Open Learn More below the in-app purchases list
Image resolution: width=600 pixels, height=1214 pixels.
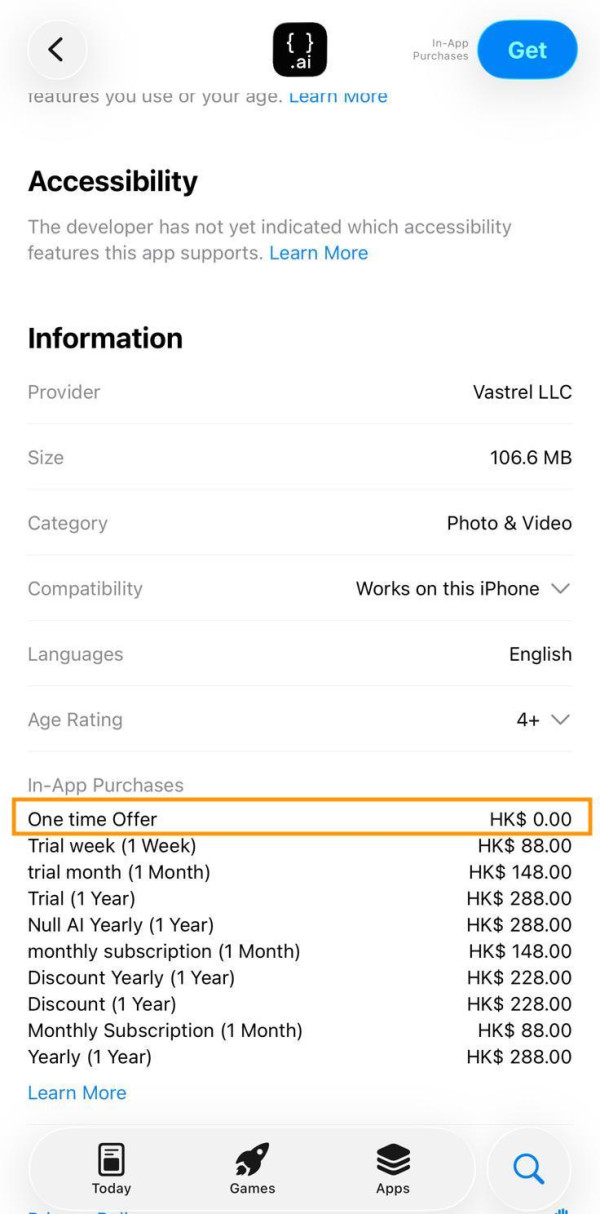tap(76, 1092)
